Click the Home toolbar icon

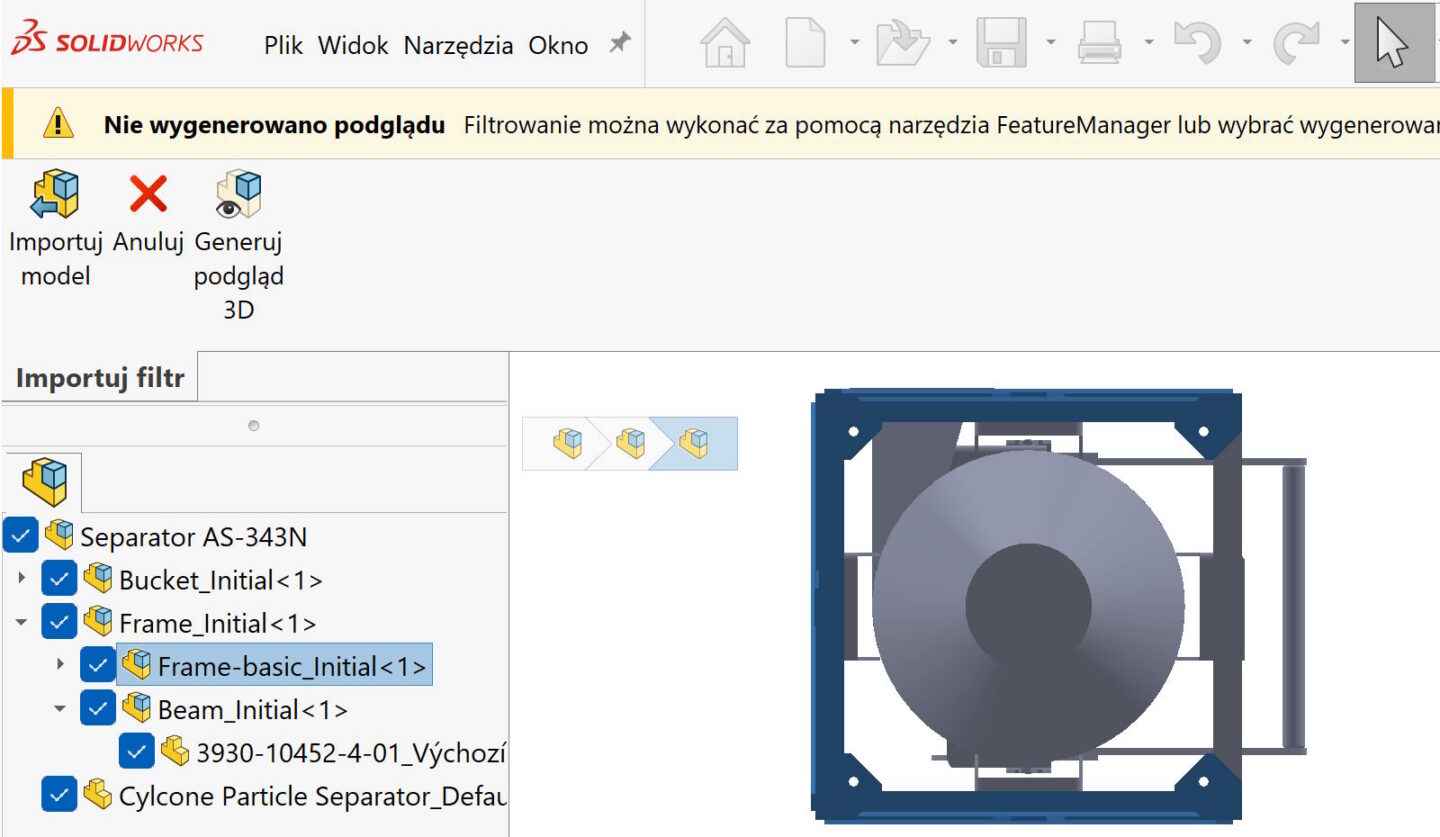(725, 44)
